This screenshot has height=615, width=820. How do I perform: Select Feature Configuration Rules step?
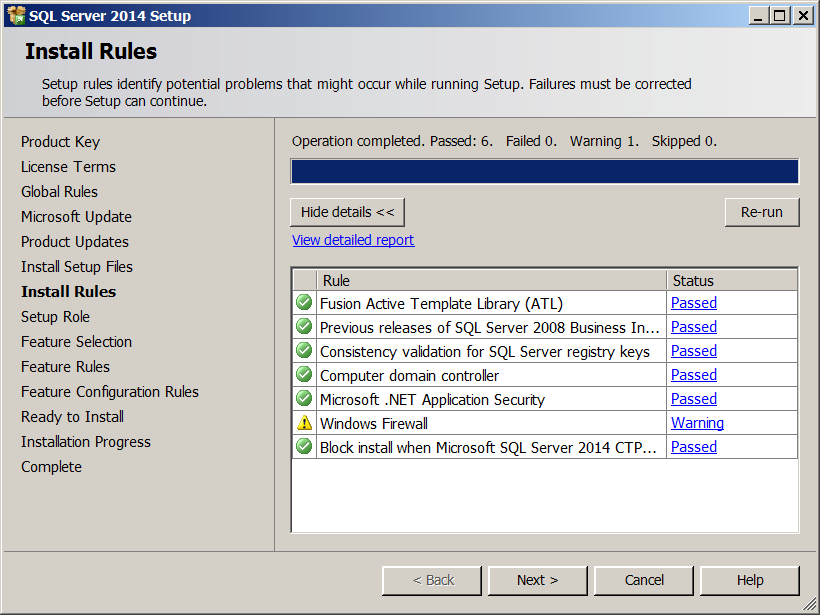[110, 392]
